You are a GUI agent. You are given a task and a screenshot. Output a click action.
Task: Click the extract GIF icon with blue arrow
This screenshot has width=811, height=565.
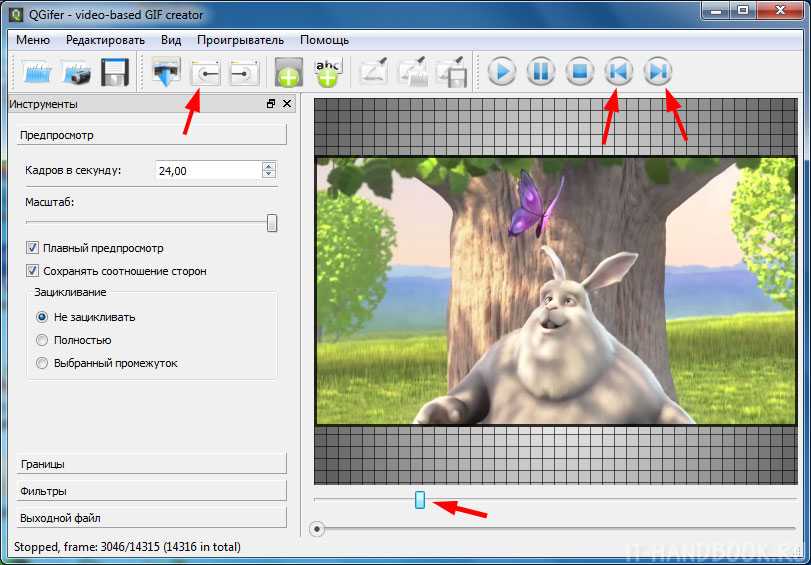pos(166,71)
